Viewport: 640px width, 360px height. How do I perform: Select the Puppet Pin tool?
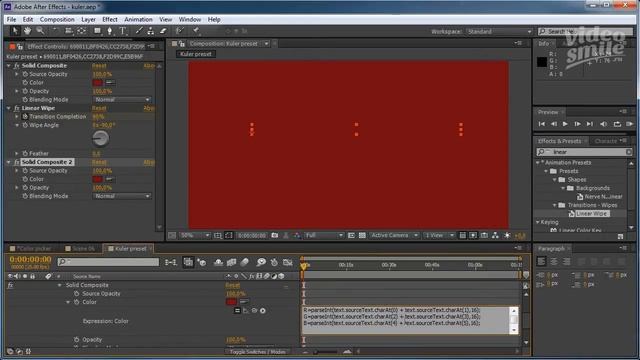[x=196, y=31]
